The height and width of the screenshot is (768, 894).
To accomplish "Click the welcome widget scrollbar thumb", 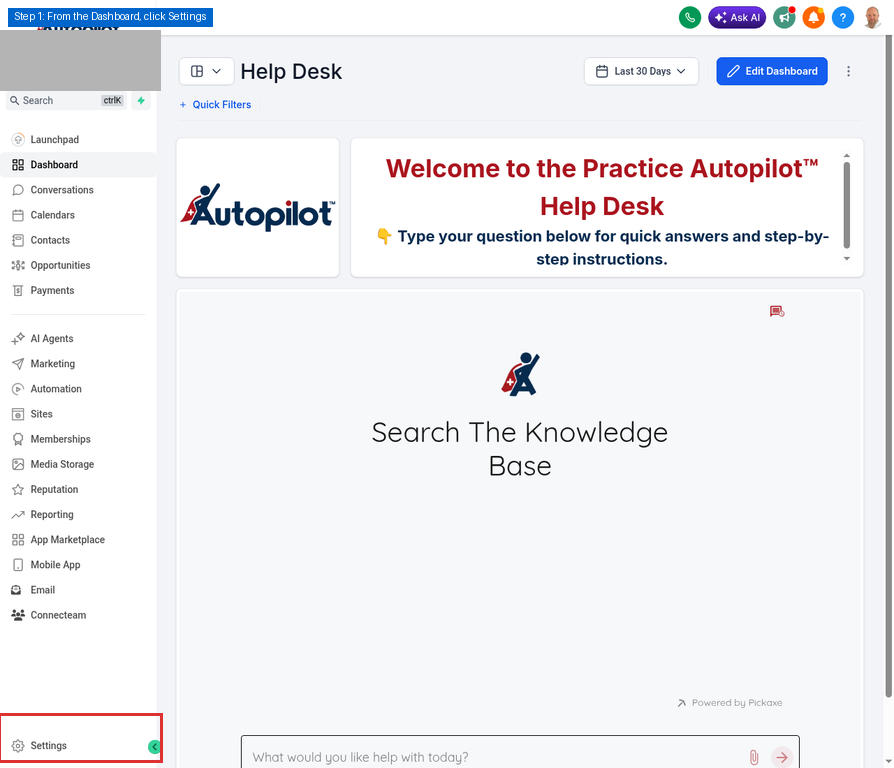I will coord(847,205).
